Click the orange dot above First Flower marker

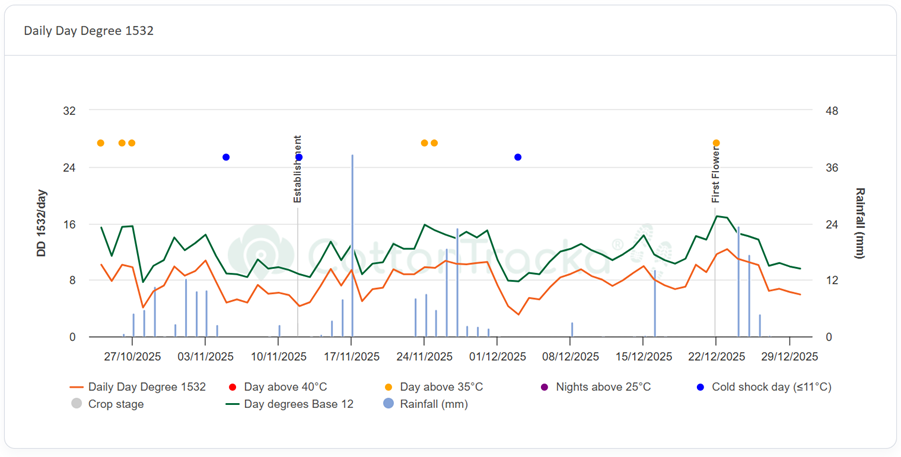coord(716,143)
